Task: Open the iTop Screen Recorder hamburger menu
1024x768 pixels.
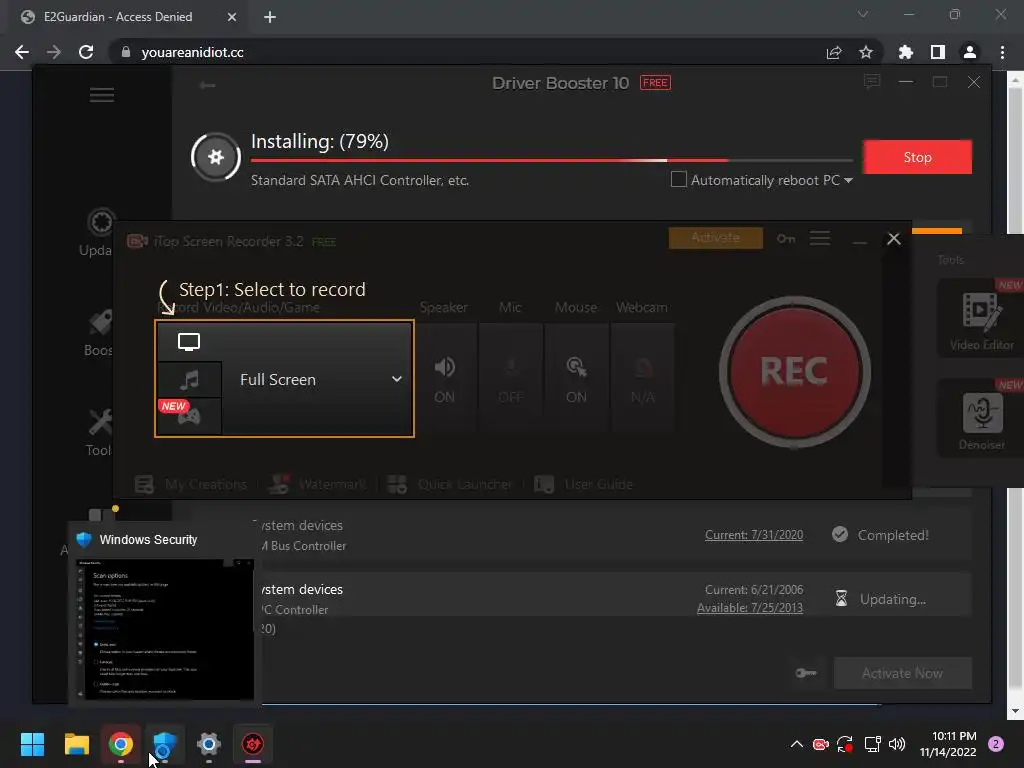Action: 820,238
